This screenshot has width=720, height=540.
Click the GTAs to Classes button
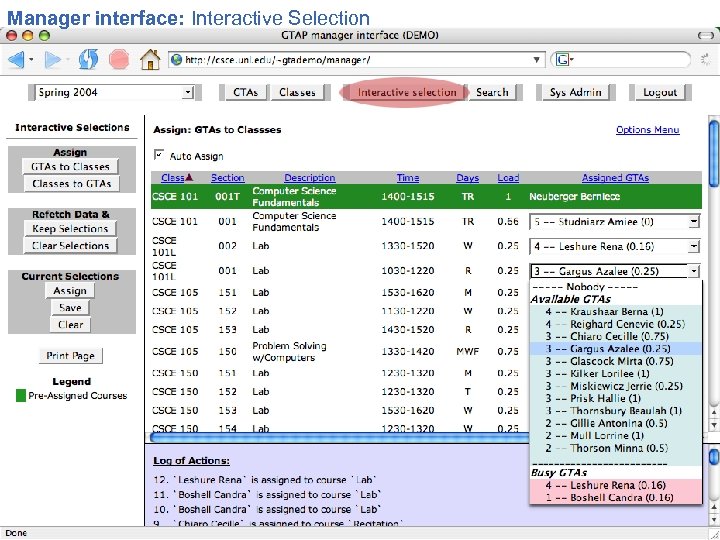tap(70, 167)
